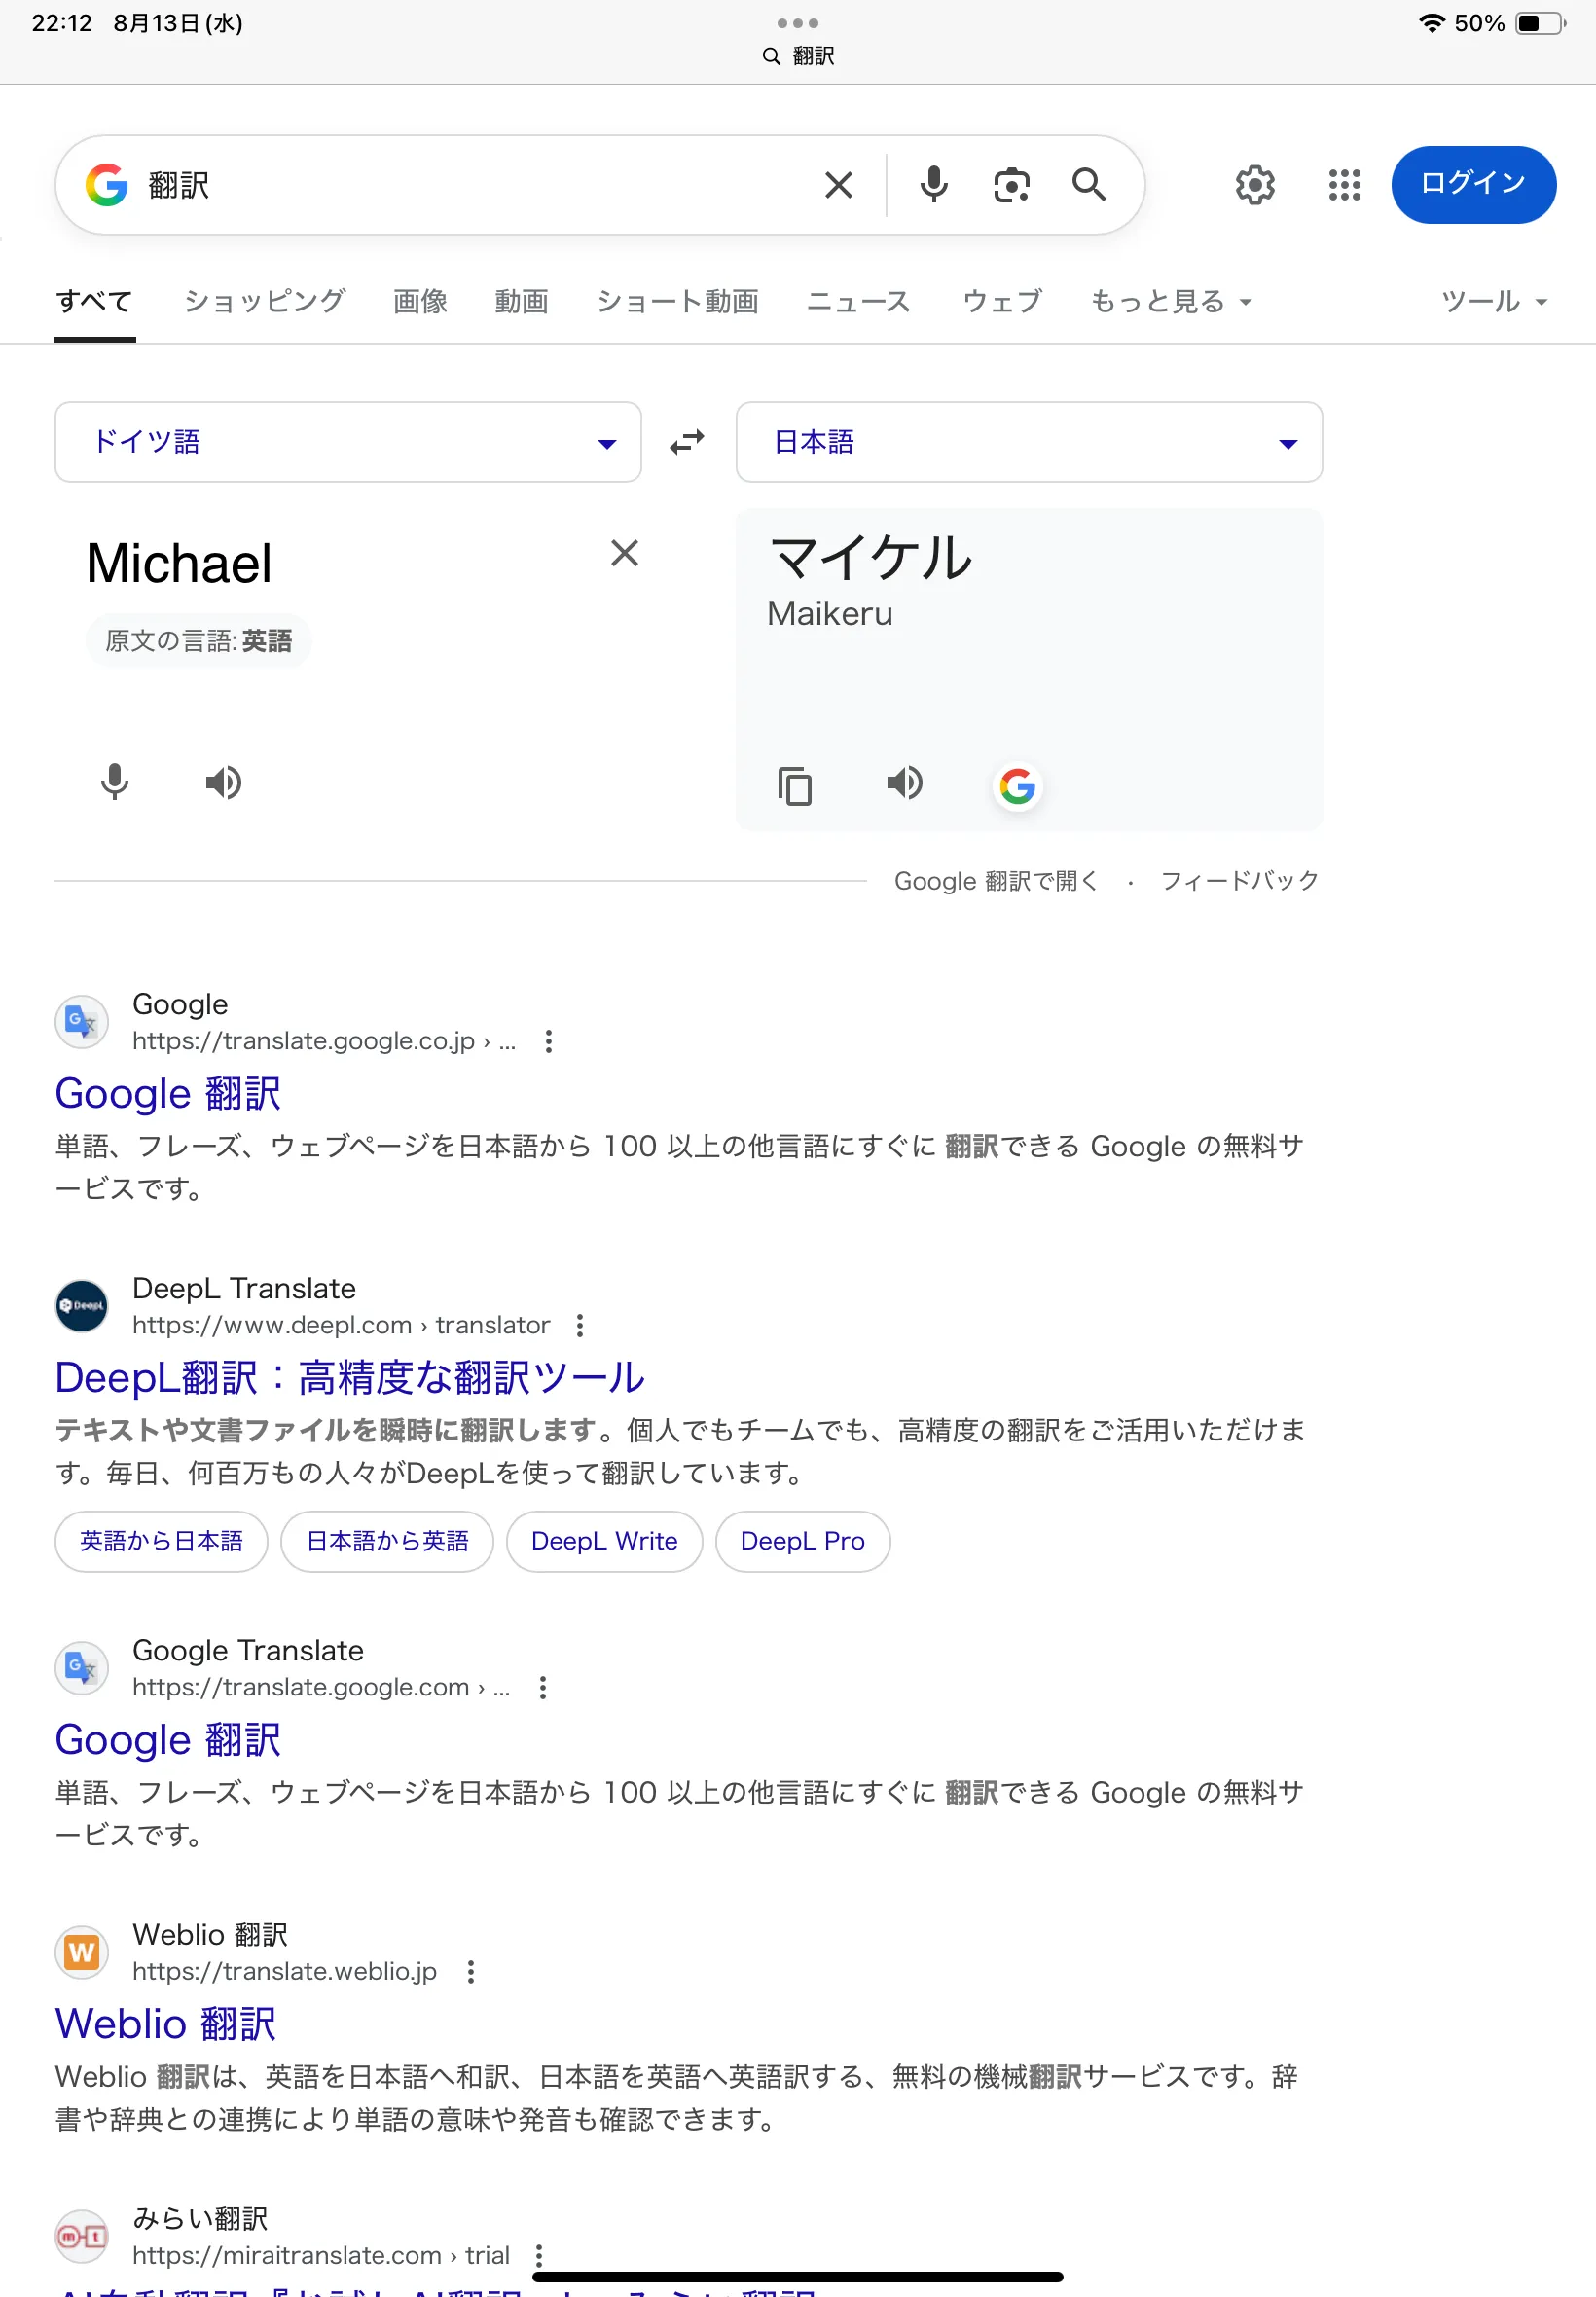This screenshot has width=1596, height=2297.
Task: Click the みらい翻訳 favicon
Action: click(x=81, y=2236)
